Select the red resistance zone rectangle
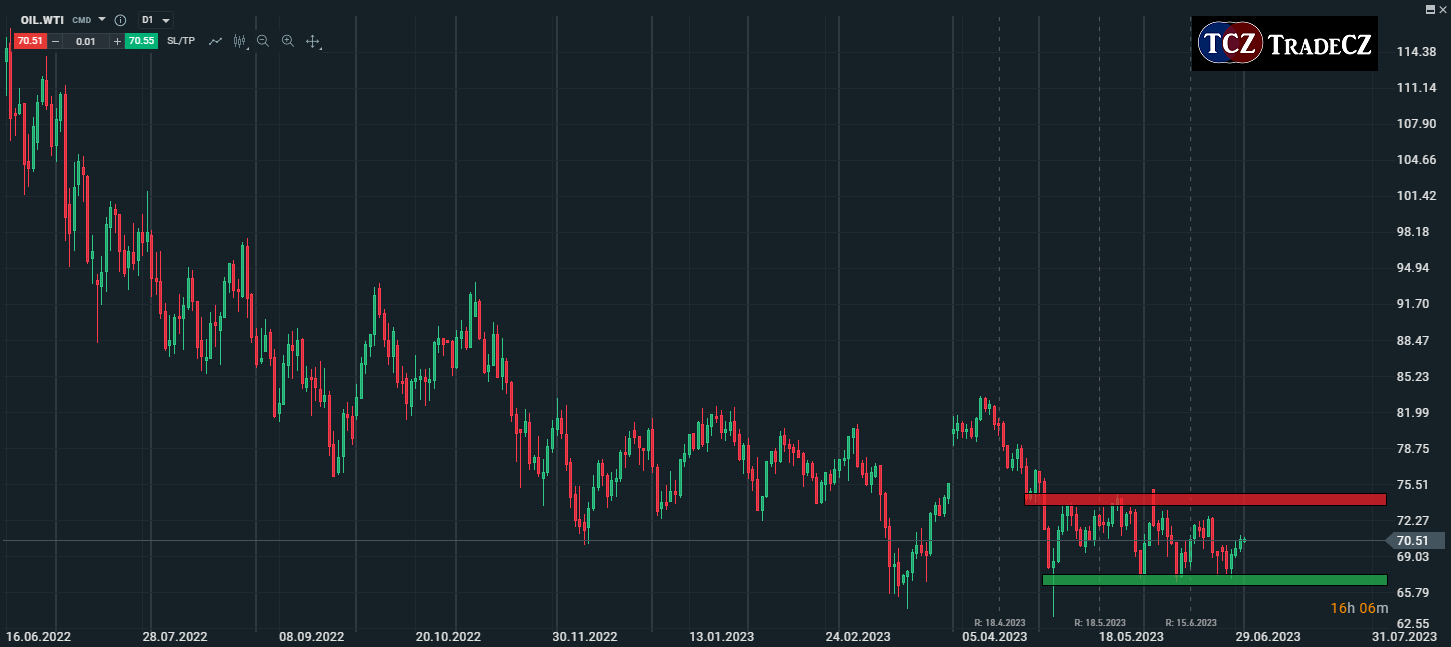 pyautogui.click(x=1205, y=499)
